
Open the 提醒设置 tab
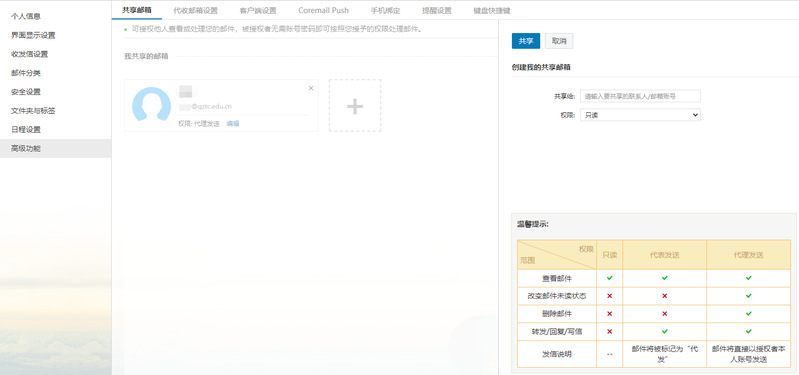[437, 10]
